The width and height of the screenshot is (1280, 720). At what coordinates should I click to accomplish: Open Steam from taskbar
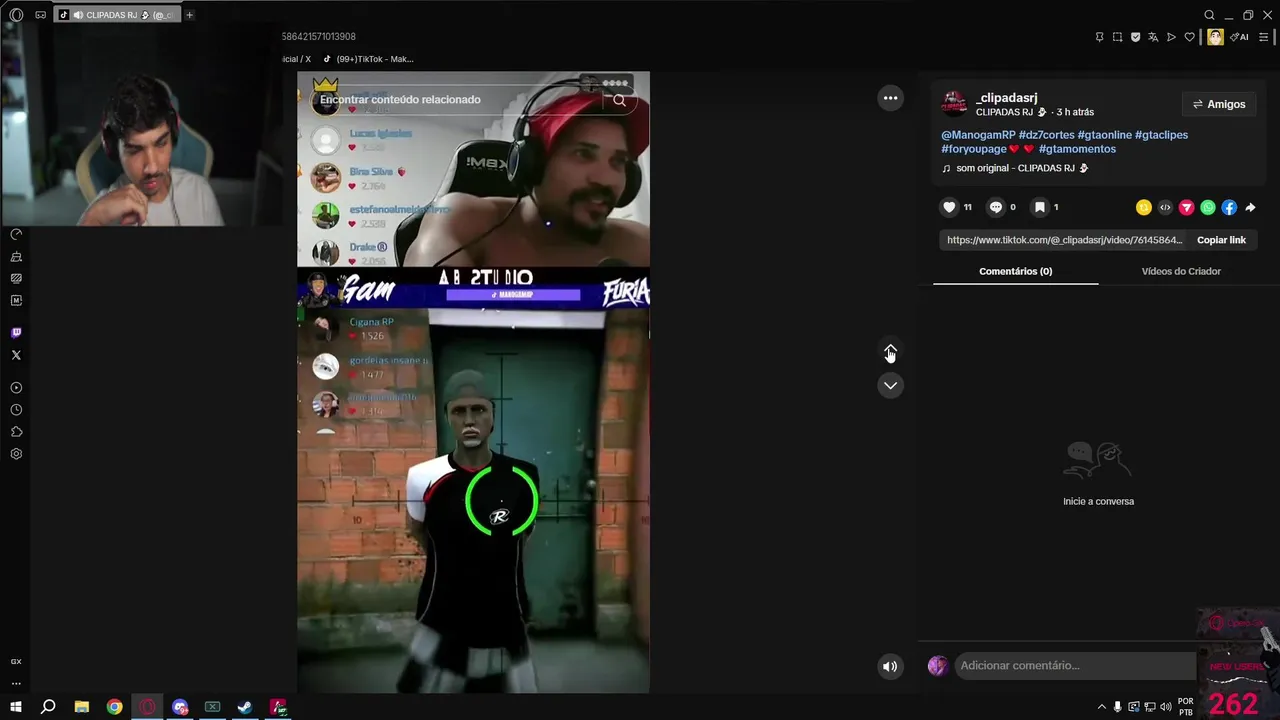[x=245, y=707]
